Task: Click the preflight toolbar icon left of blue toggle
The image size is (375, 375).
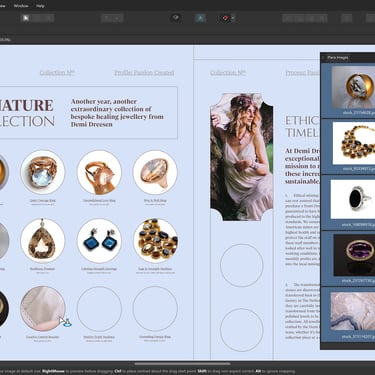Action: 176,18
